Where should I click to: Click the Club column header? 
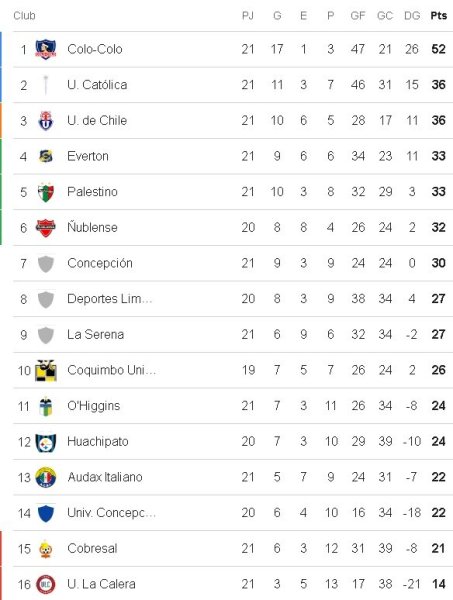click(24, 16)
